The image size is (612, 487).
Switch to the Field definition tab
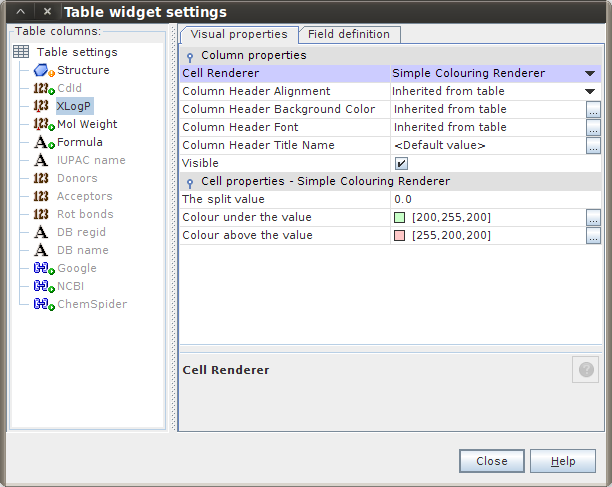(x=348, y=34)
